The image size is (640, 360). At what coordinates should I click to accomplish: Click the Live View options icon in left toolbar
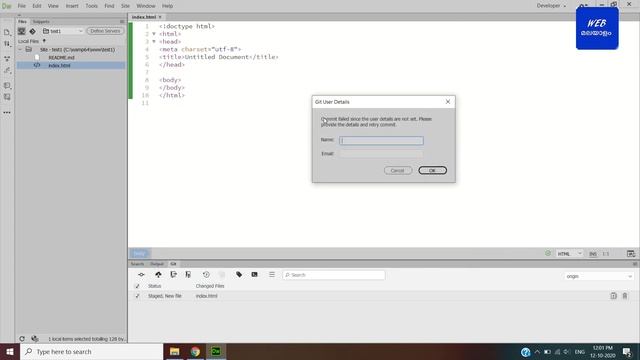click(x=7, y=59)
